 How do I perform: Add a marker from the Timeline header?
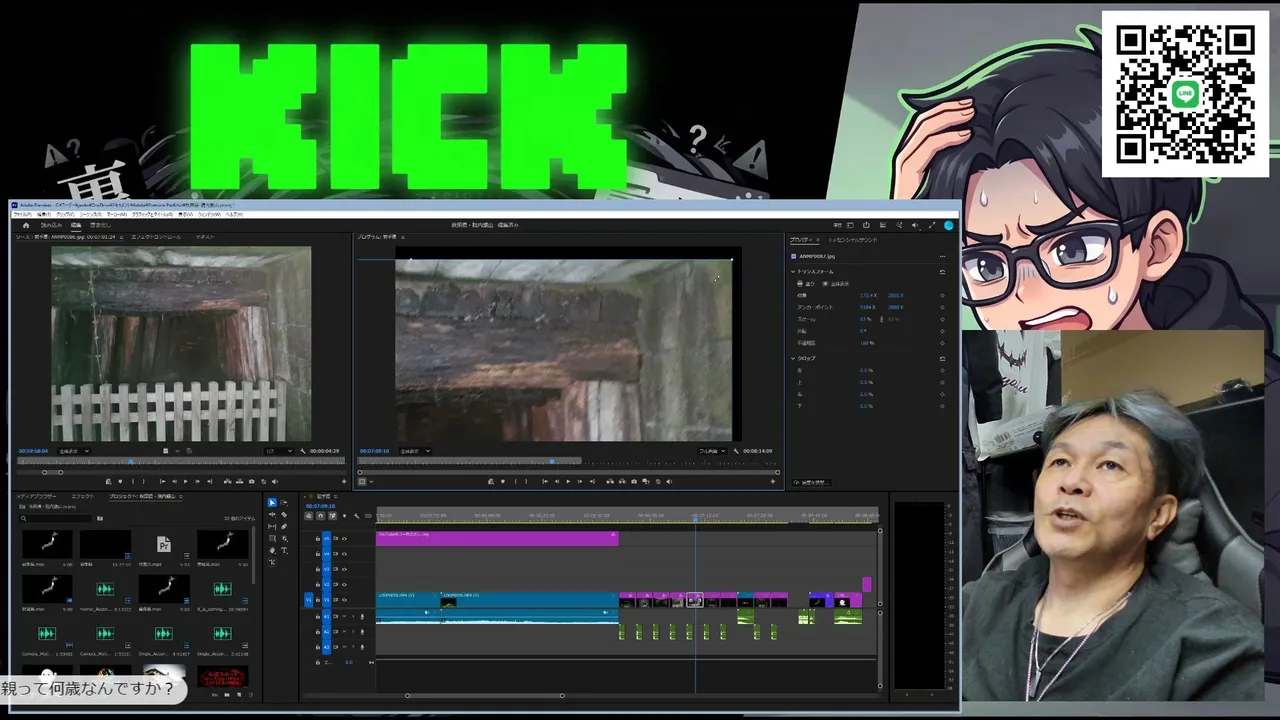[x=343, y=516]
